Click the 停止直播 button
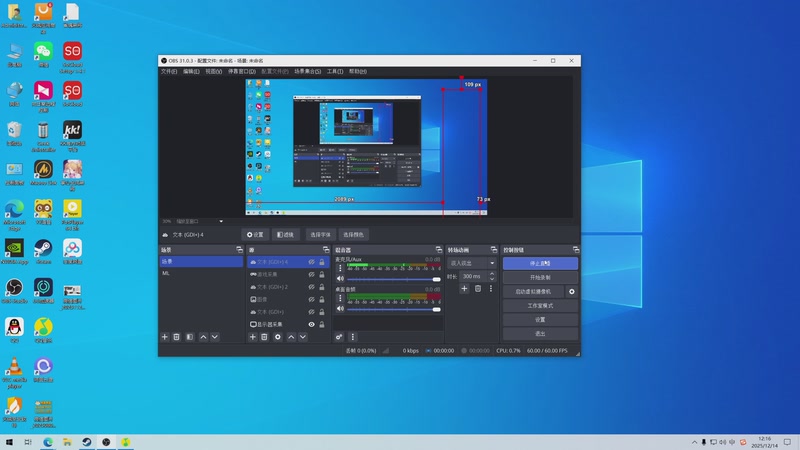 (x=540, y=263)
